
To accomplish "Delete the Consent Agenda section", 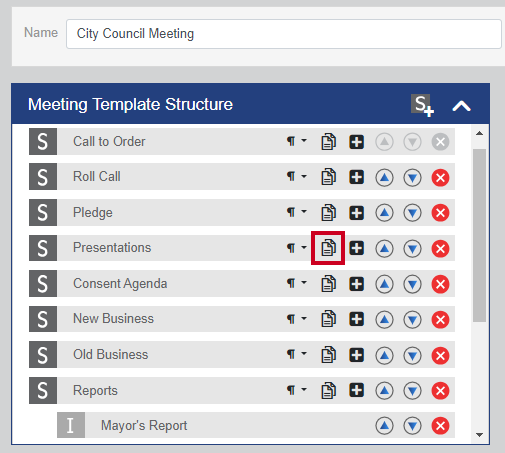I will [x=440, y=284].
